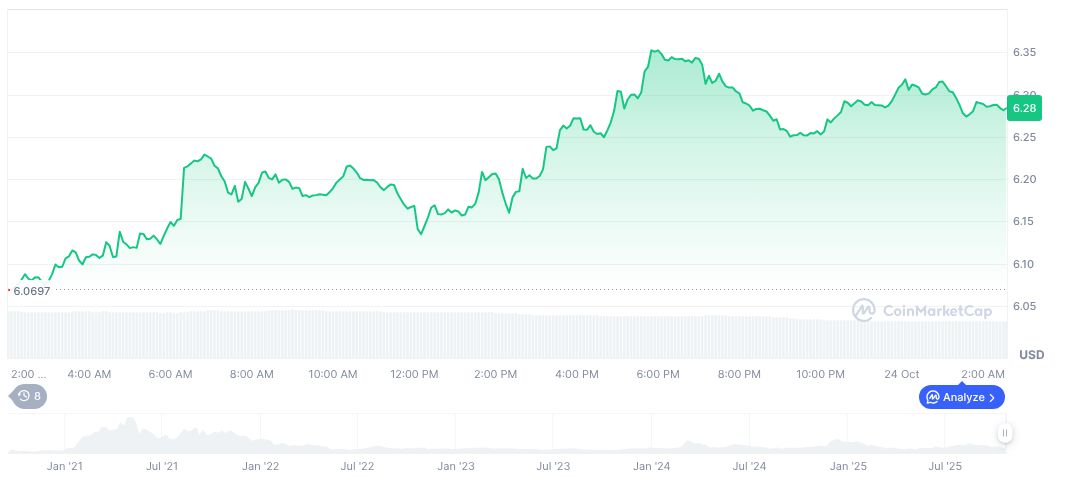
Task: Click the 6.05 price axis label
Action: pos(1024,306)
